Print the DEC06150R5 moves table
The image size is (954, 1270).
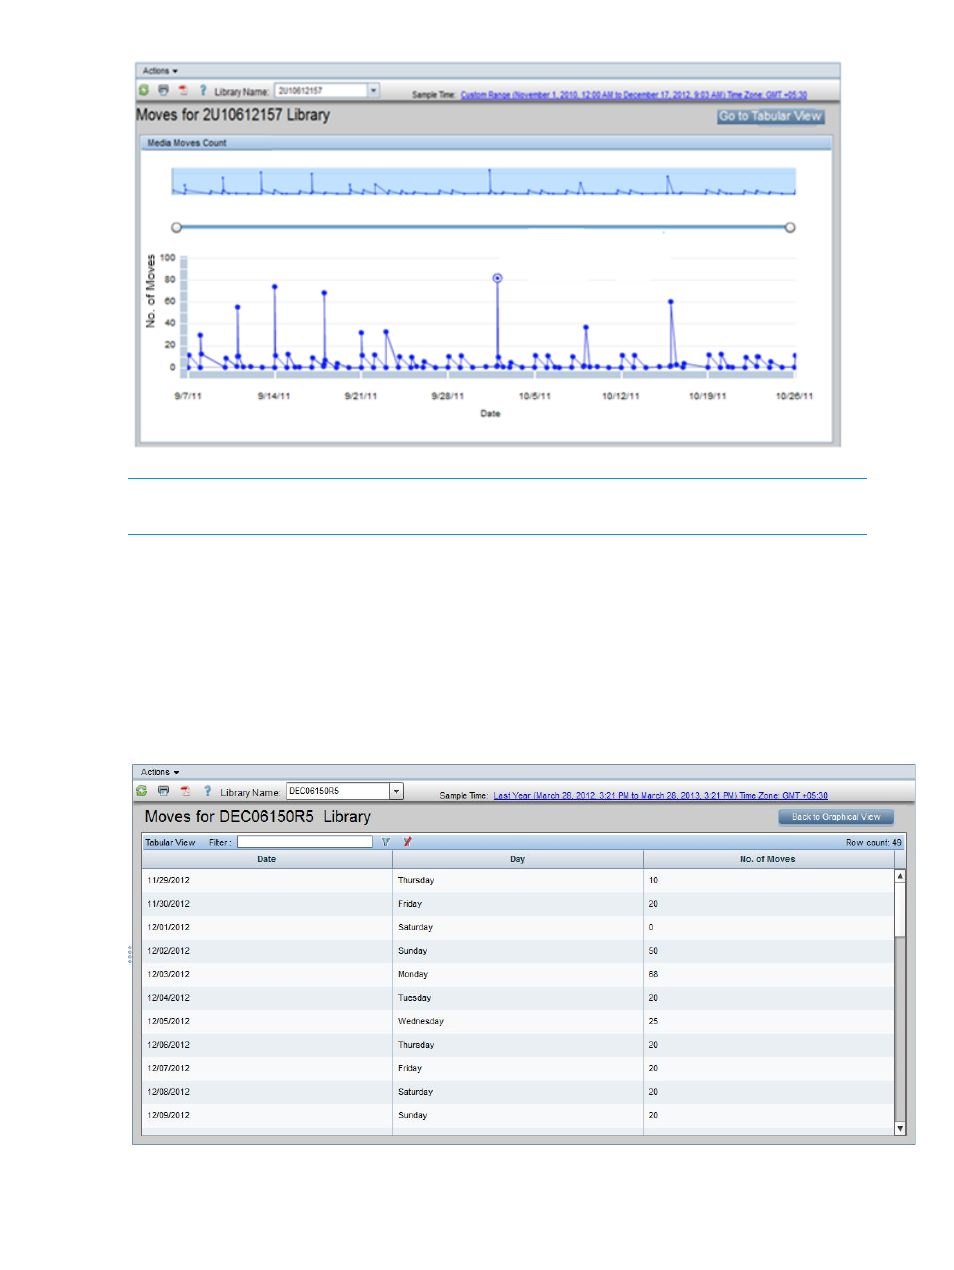[163, 791]
